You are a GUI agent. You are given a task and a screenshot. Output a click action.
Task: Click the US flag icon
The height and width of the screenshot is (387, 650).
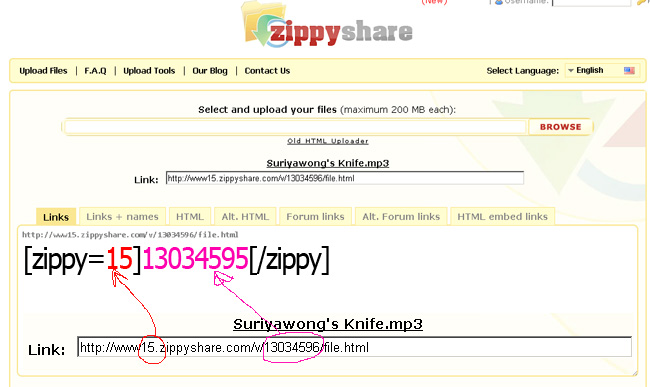pos(629,70)
